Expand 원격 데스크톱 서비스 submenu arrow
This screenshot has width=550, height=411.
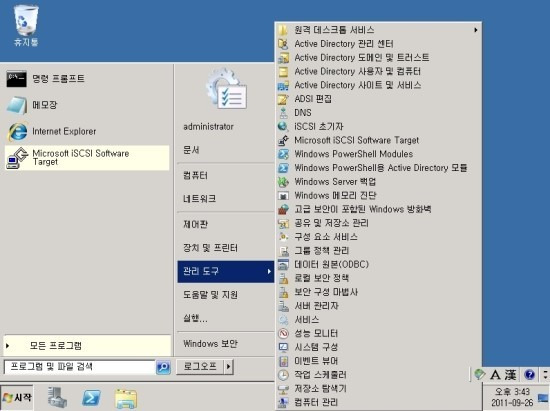tap(476, 30)
